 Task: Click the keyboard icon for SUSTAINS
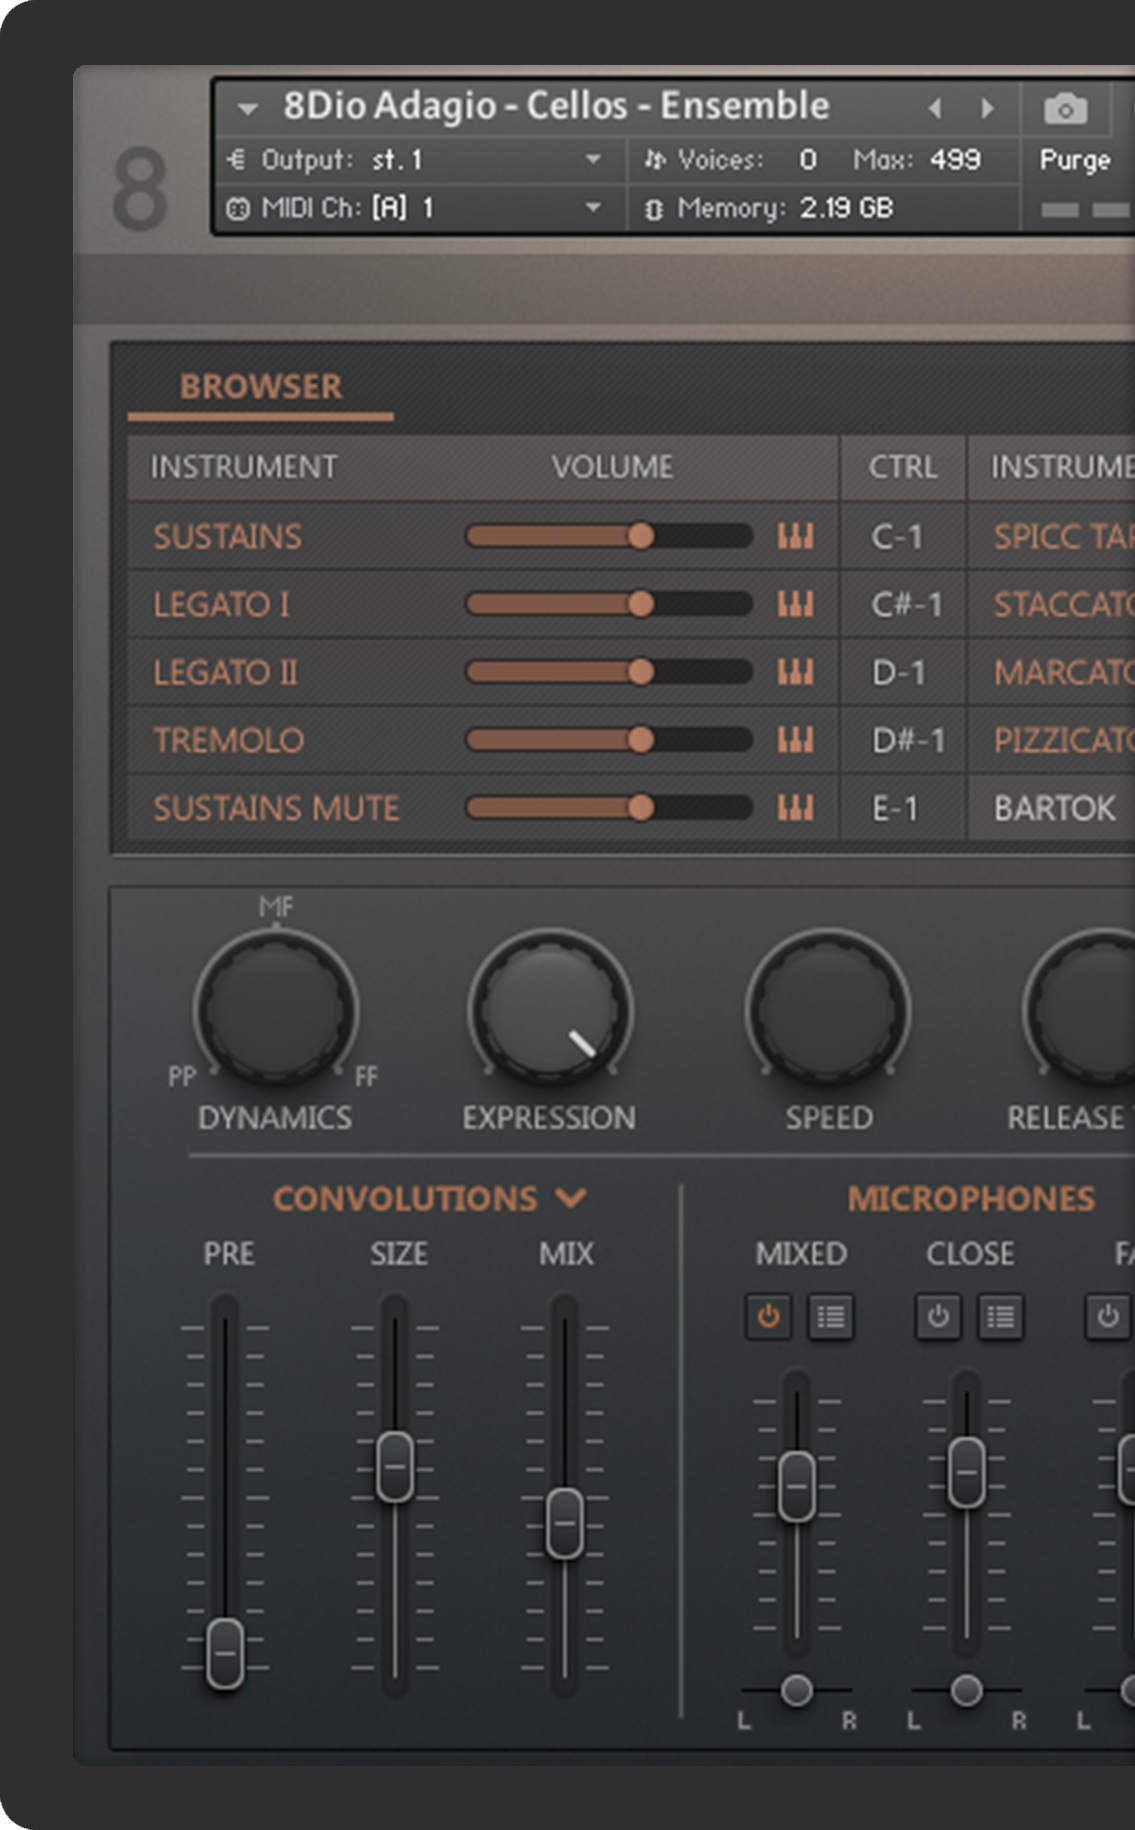pos(796,537)
